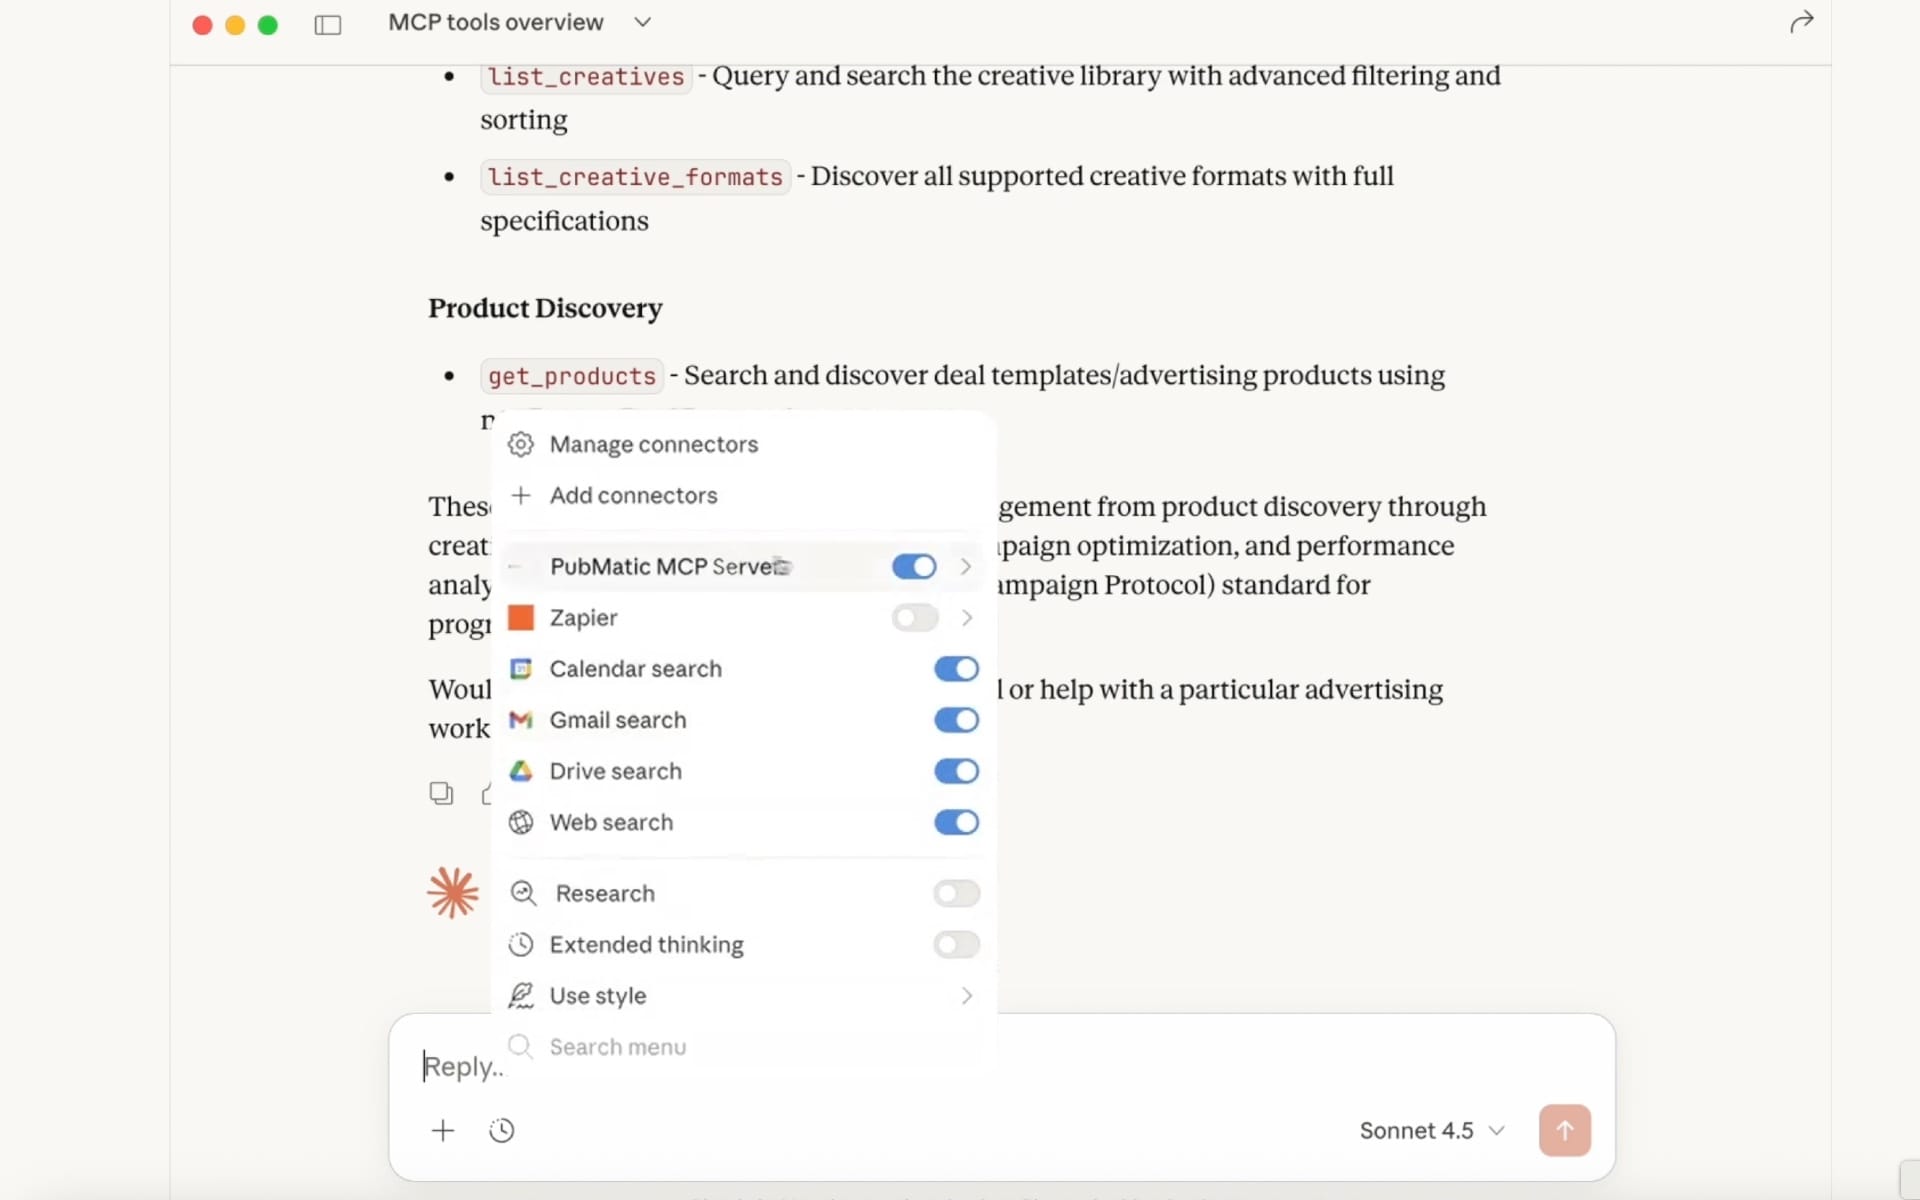Click the message send button
Image resolution: width=1920 pixels, height=1200 pixels.
(x=1564, y=1130)
